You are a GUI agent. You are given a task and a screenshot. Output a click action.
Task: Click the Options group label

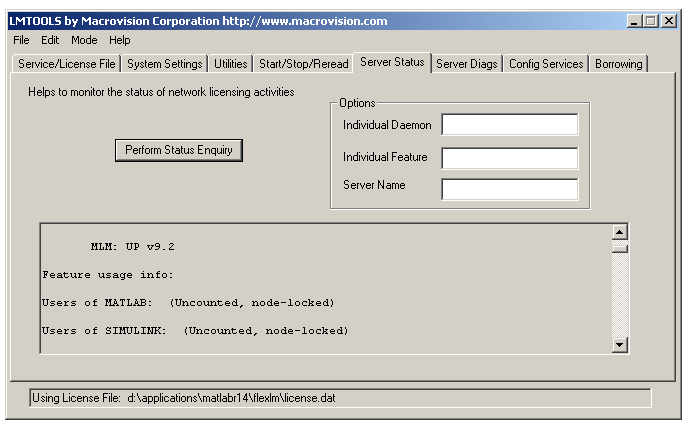(x=357, y=103)
